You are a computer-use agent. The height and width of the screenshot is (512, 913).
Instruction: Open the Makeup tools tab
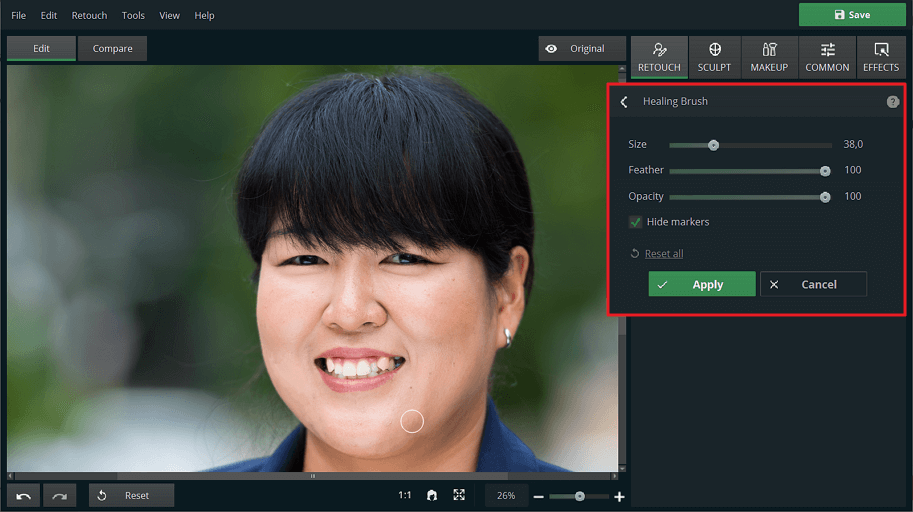tap(769, 57)
